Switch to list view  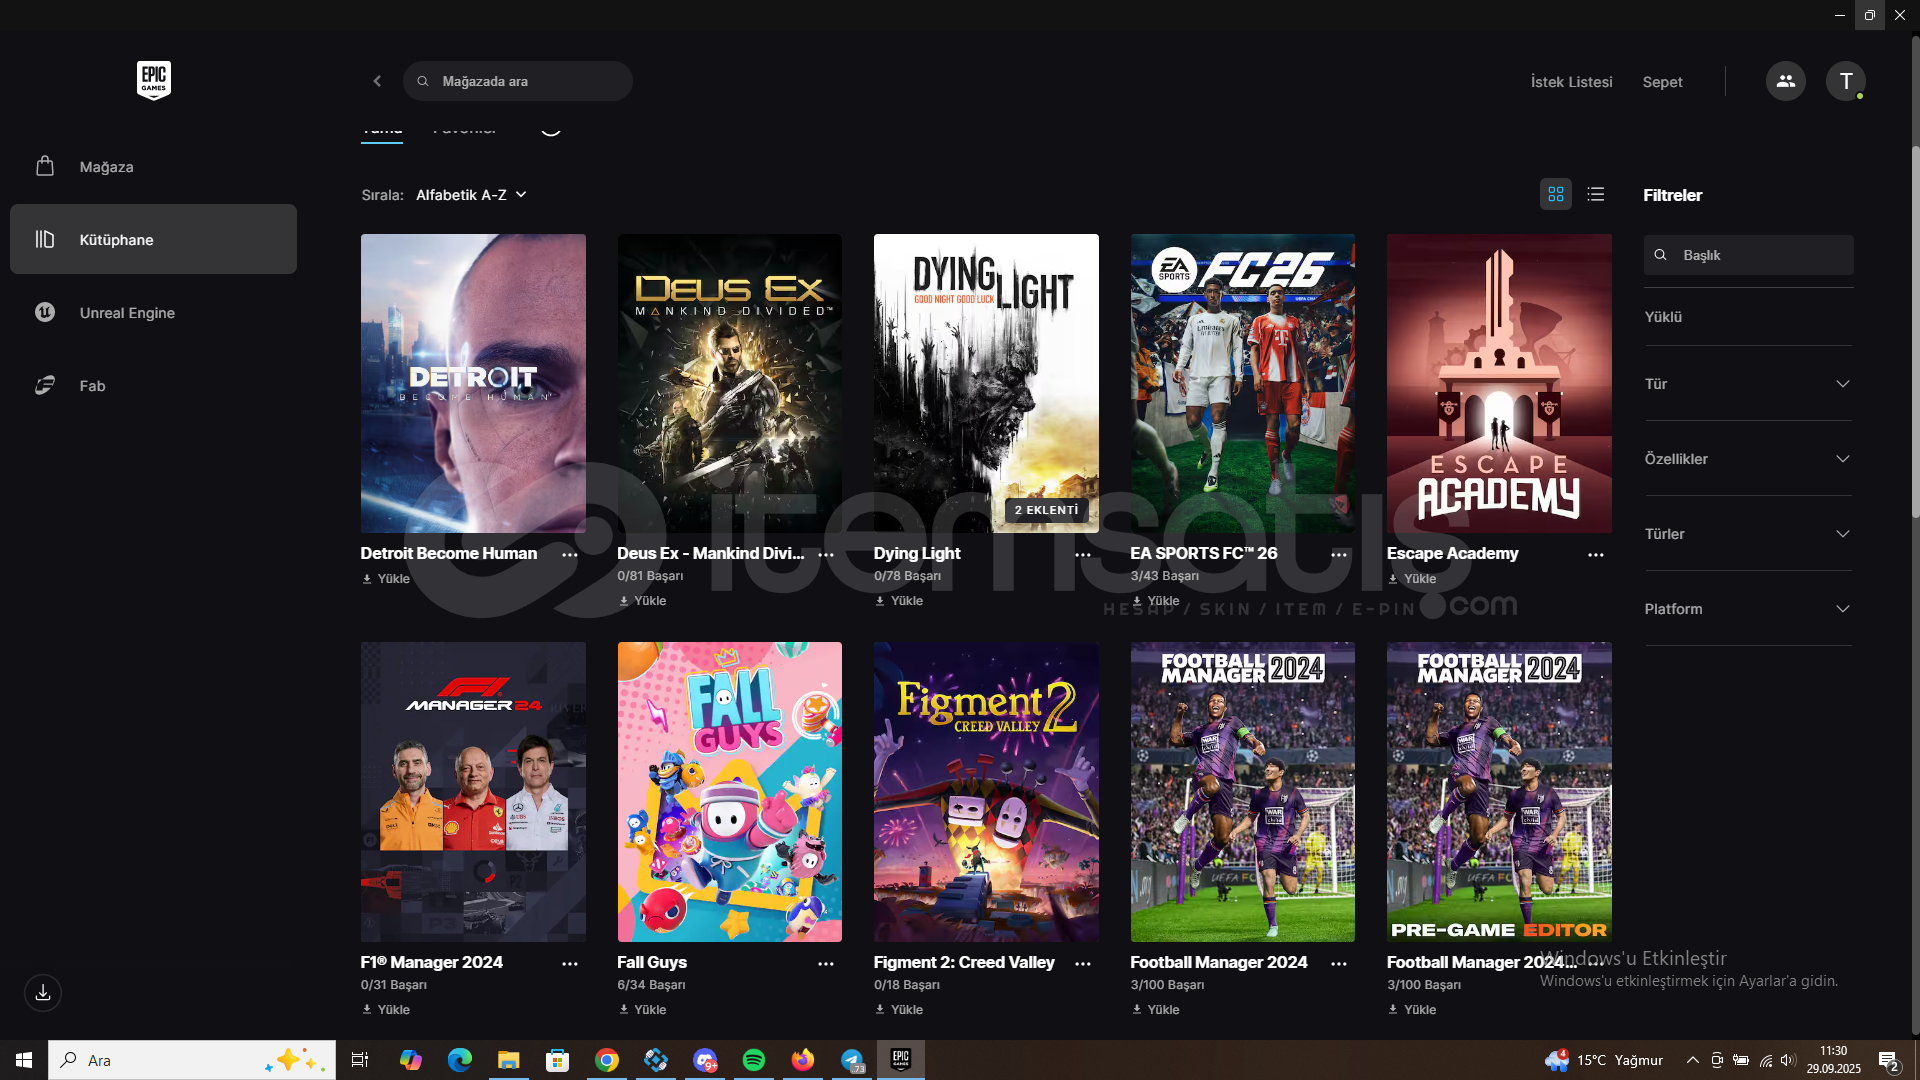click(1596, 194)
